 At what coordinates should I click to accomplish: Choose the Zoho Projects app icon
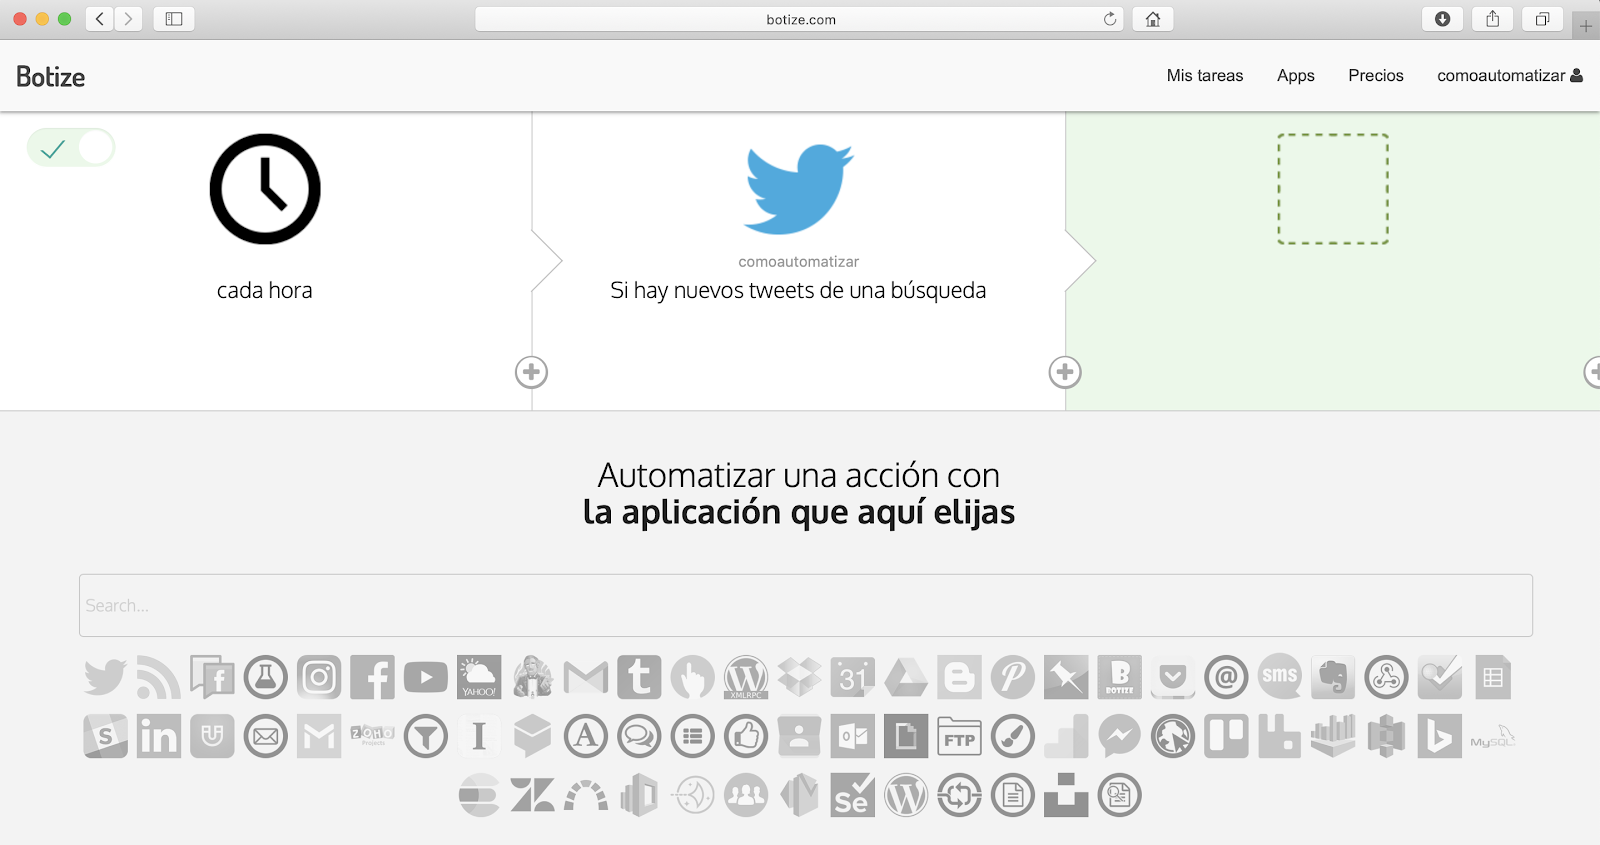[373, 735]
